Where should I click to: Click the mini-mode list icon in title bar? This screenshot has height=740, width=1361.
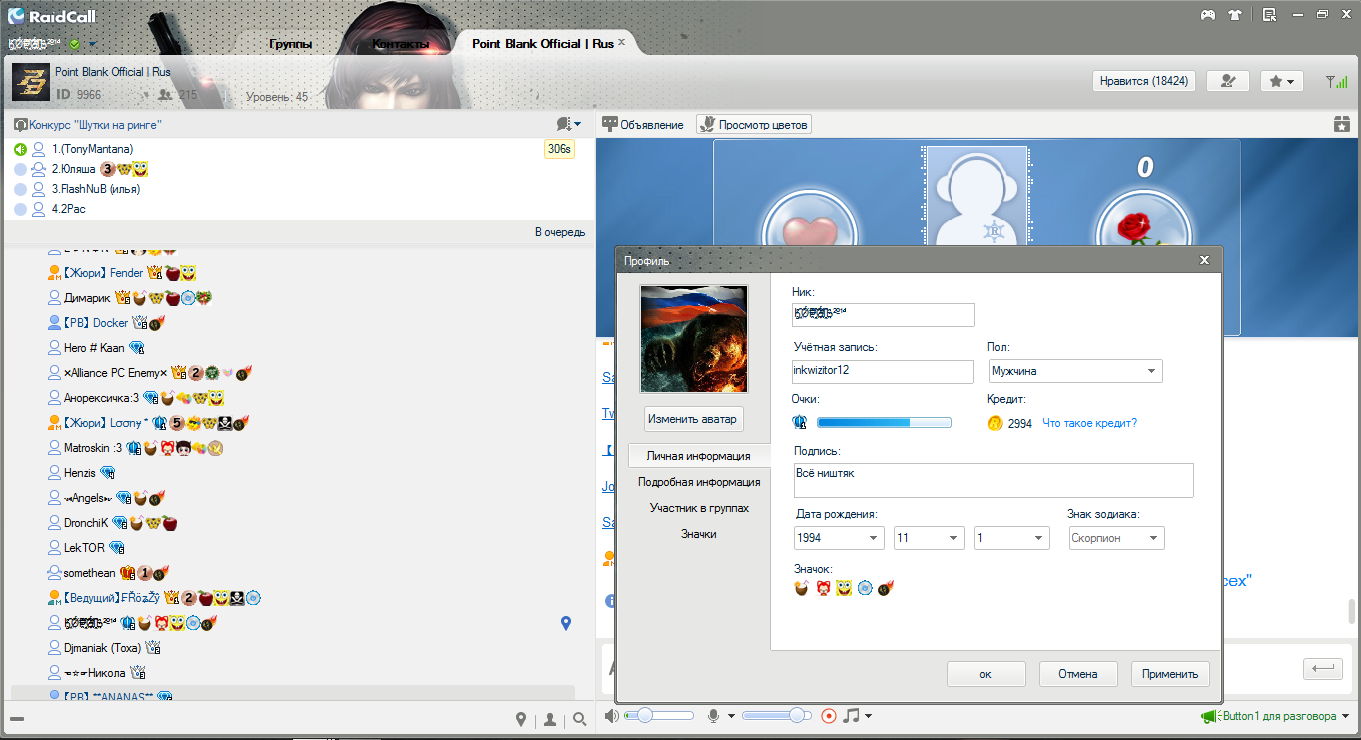pos(1269,15)
